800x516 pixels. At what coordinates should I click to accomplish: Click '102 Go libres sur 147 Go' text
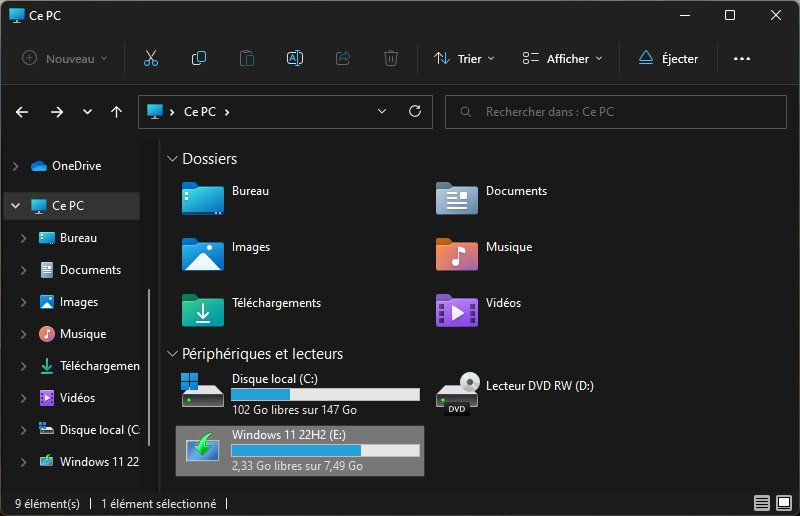(294, 410)
